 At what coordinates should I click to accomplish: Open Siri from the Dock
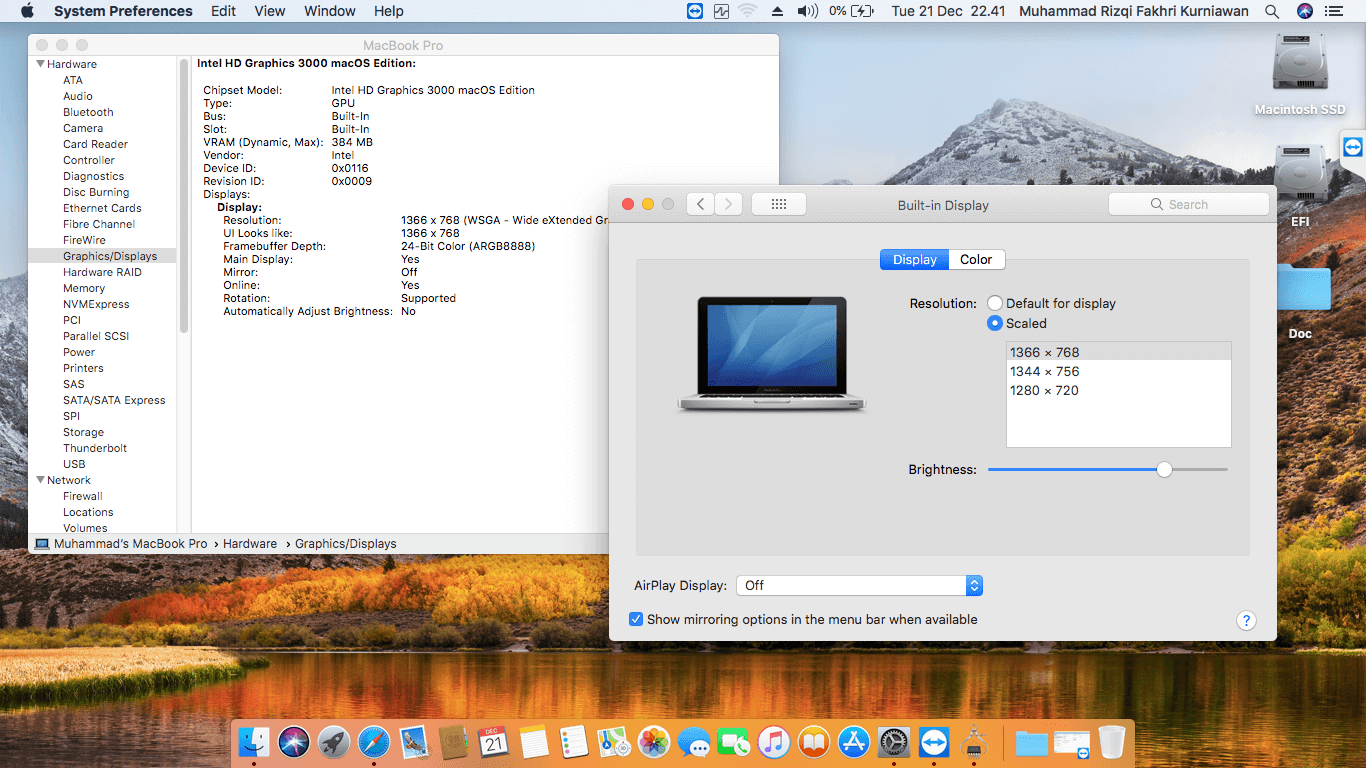(293, 743)
